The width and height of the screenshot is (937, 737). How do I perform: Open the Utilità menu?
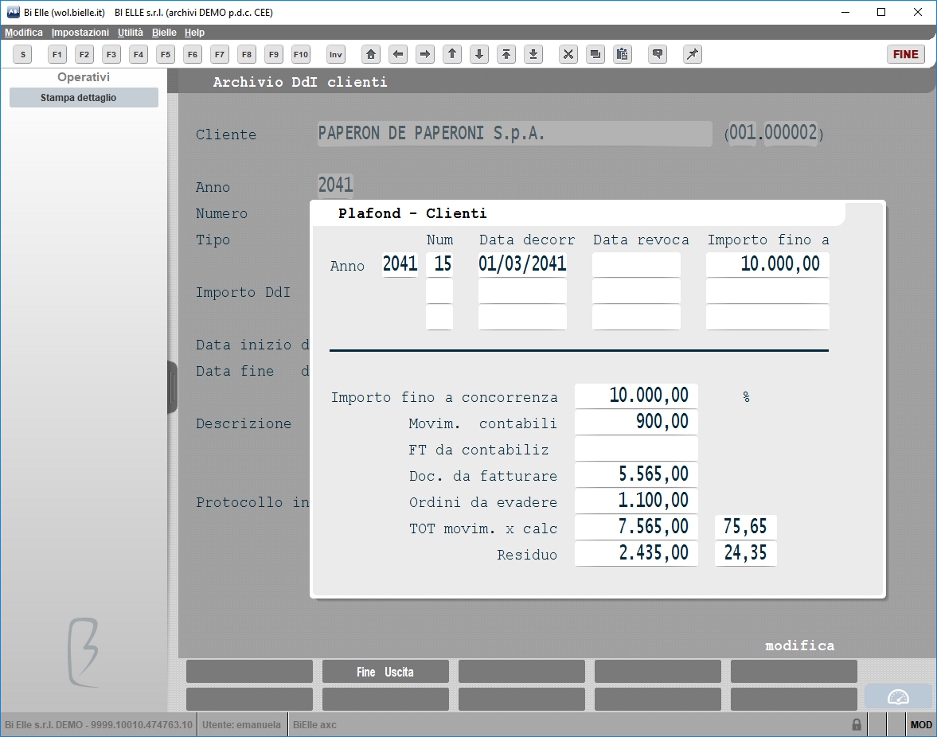(130, 32)
